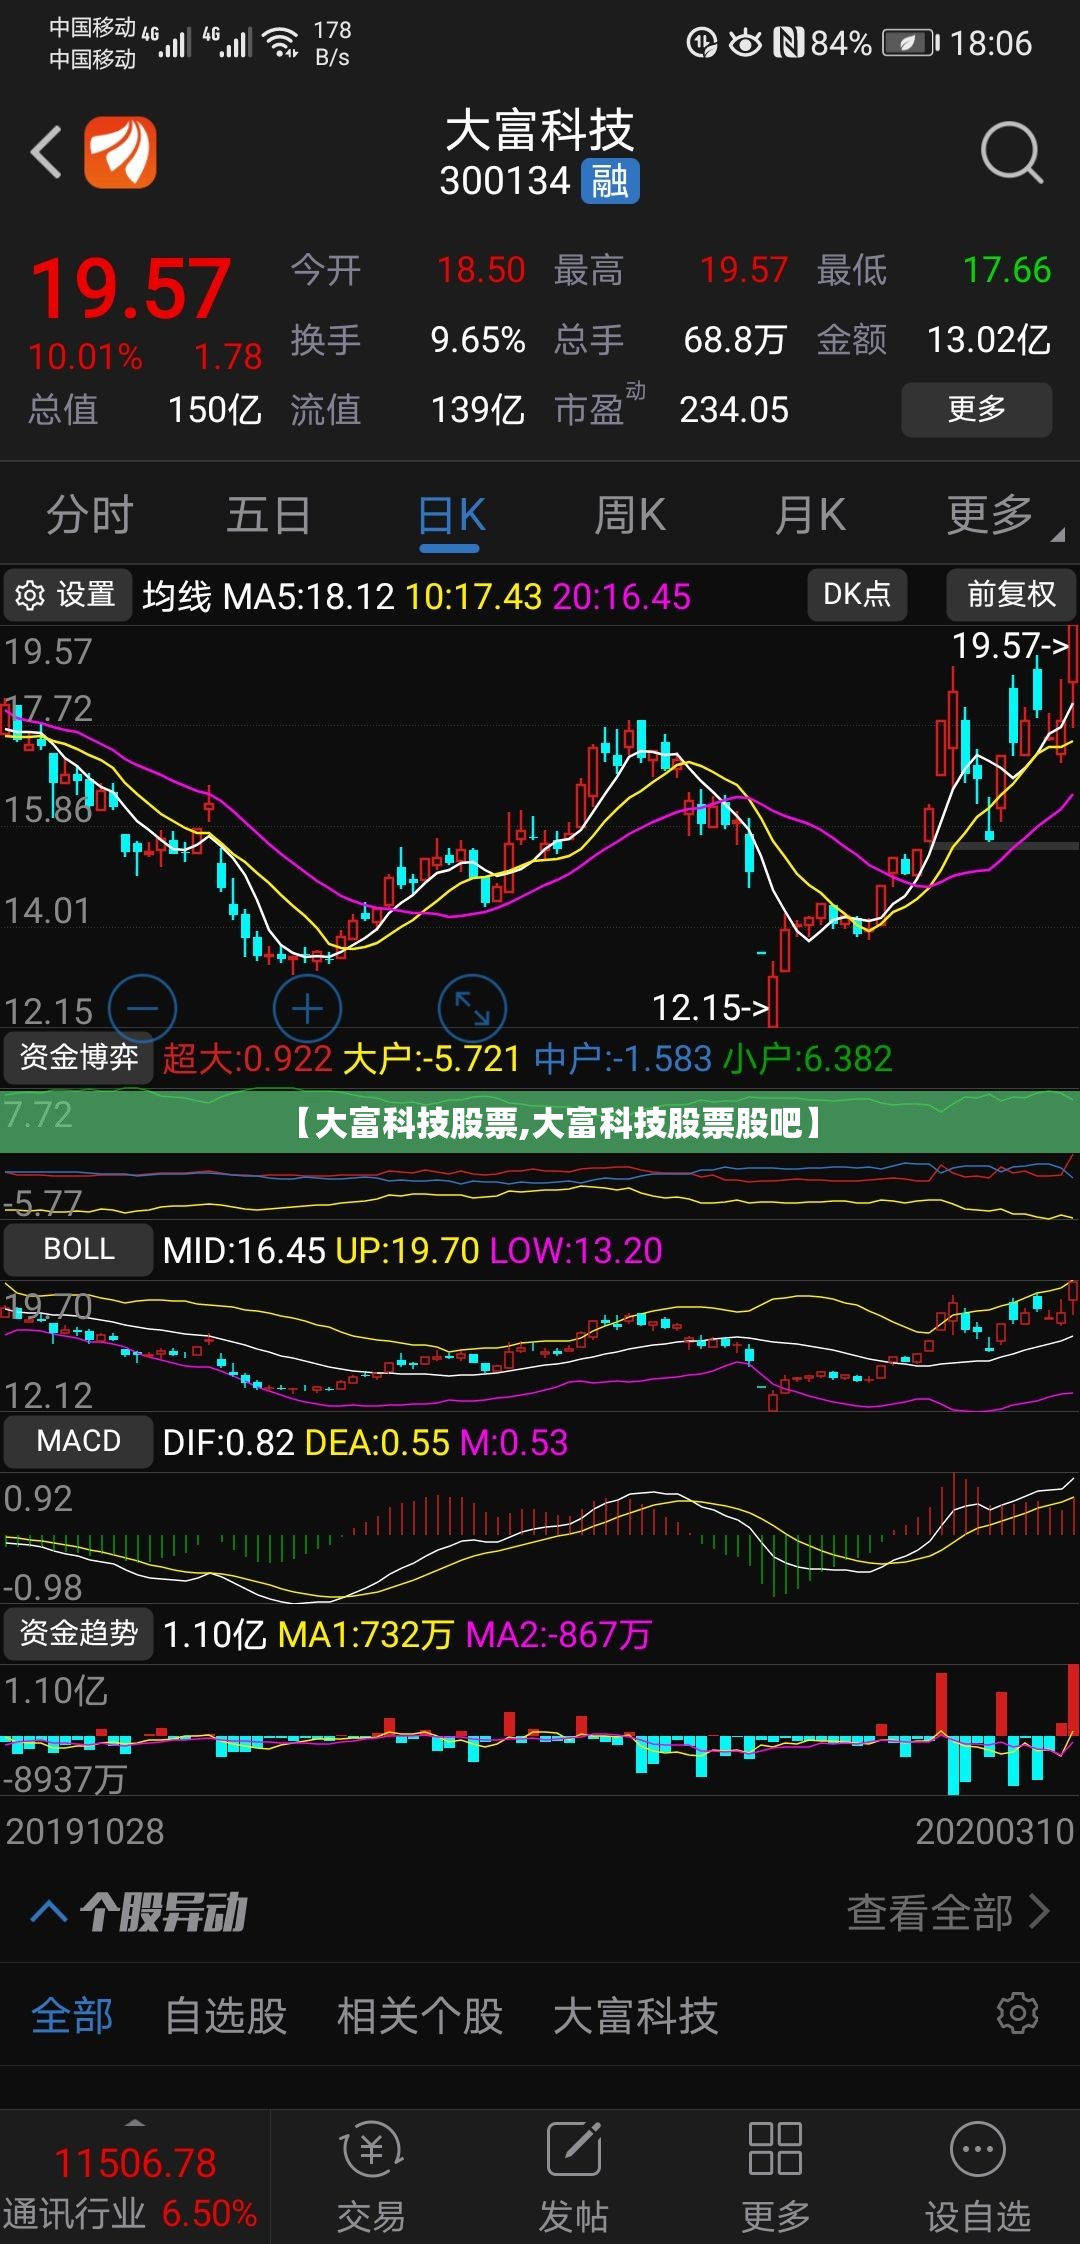Switch to 周K tab

point(630,516)
